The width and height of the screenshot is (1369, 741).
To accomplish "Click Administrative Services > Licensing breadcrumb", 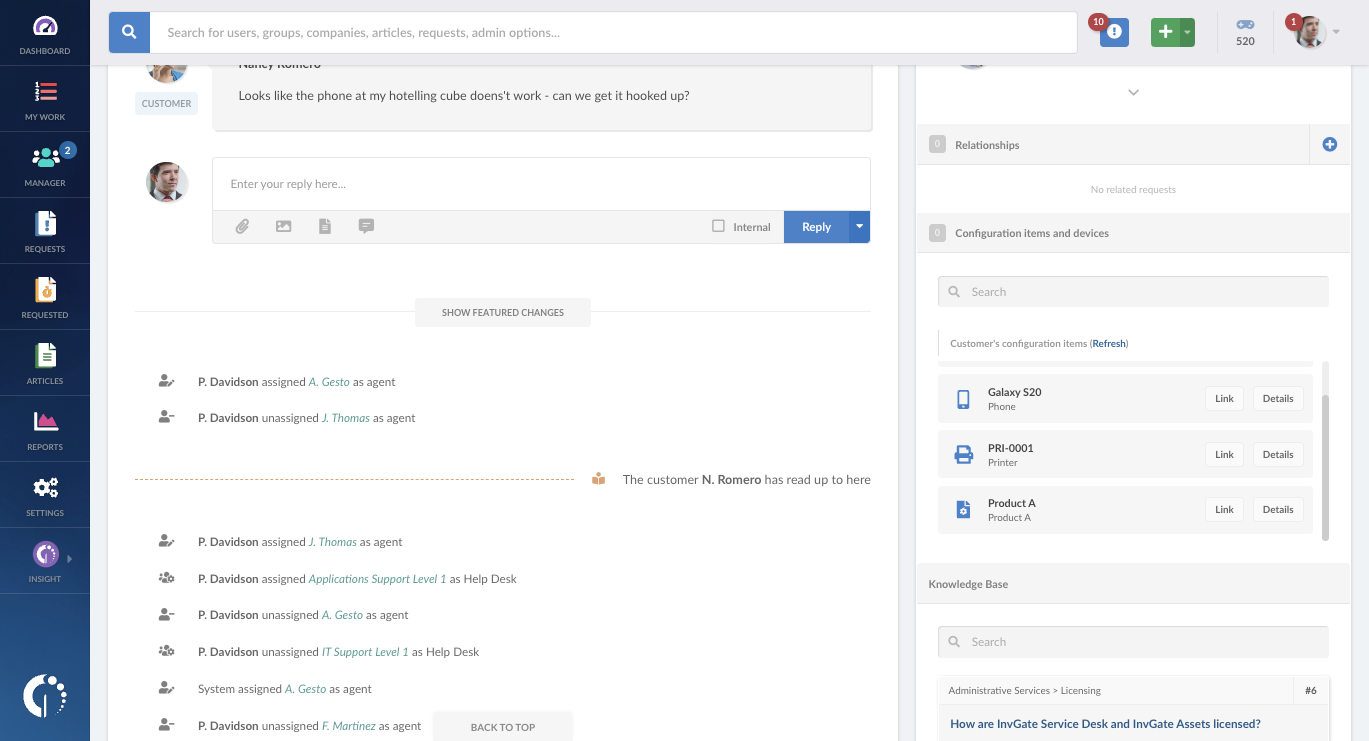I will (1024, 690).
